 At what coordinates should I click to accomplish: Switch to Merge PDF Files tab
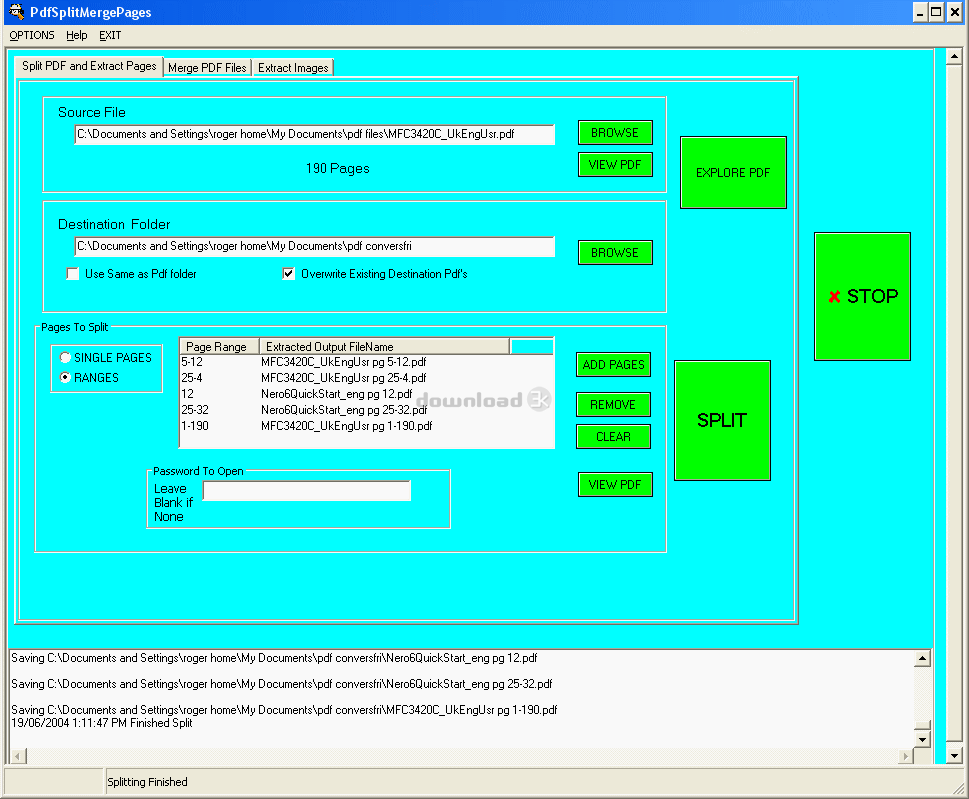(x=207, y=68)
